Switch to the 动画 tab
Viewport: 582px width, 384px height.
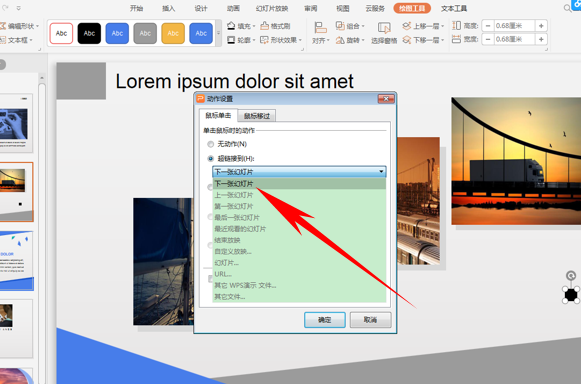point(233,8)
